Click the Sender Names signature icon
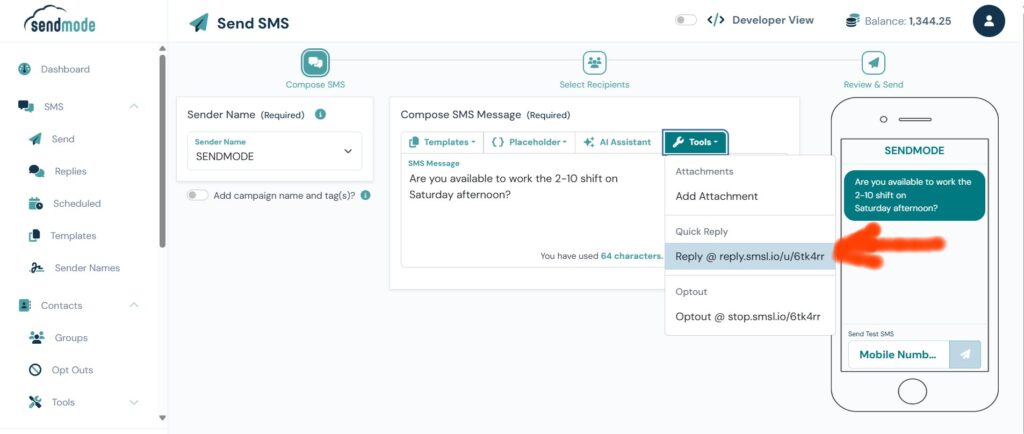Viewport: 1024px width, 434px height. (x=37, y=268)
